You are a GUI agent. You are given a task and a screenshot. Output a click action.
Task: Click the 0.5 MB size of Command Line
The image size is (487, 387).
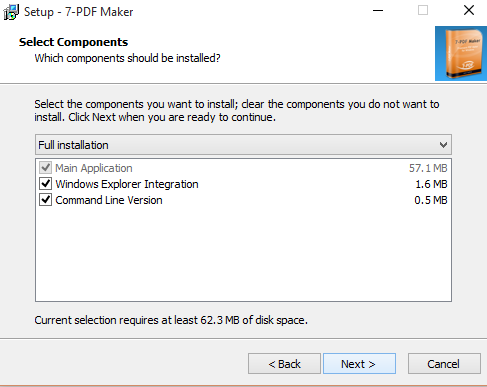tap(431, 200)
